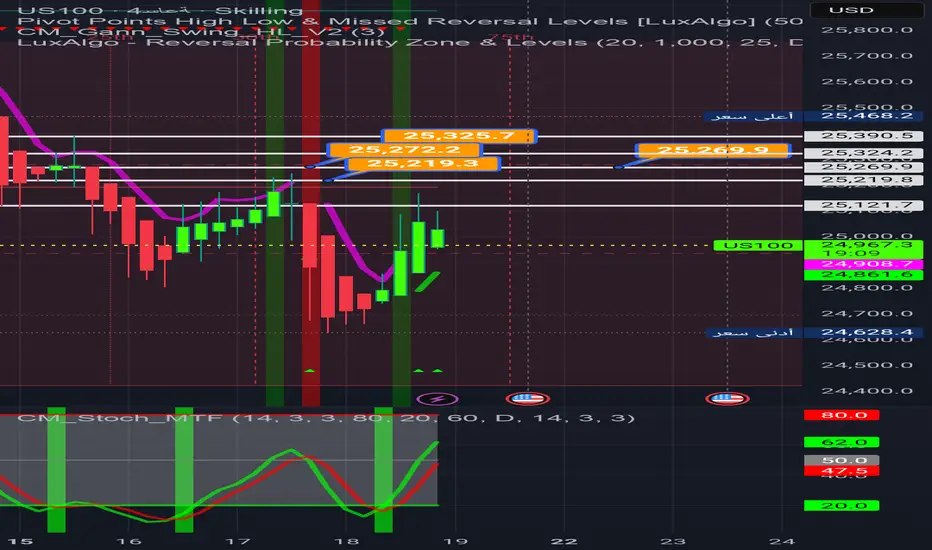Click the 25,390.5 price scale label
Viewport: 932px width, 550px height.
tap(863, 136)
